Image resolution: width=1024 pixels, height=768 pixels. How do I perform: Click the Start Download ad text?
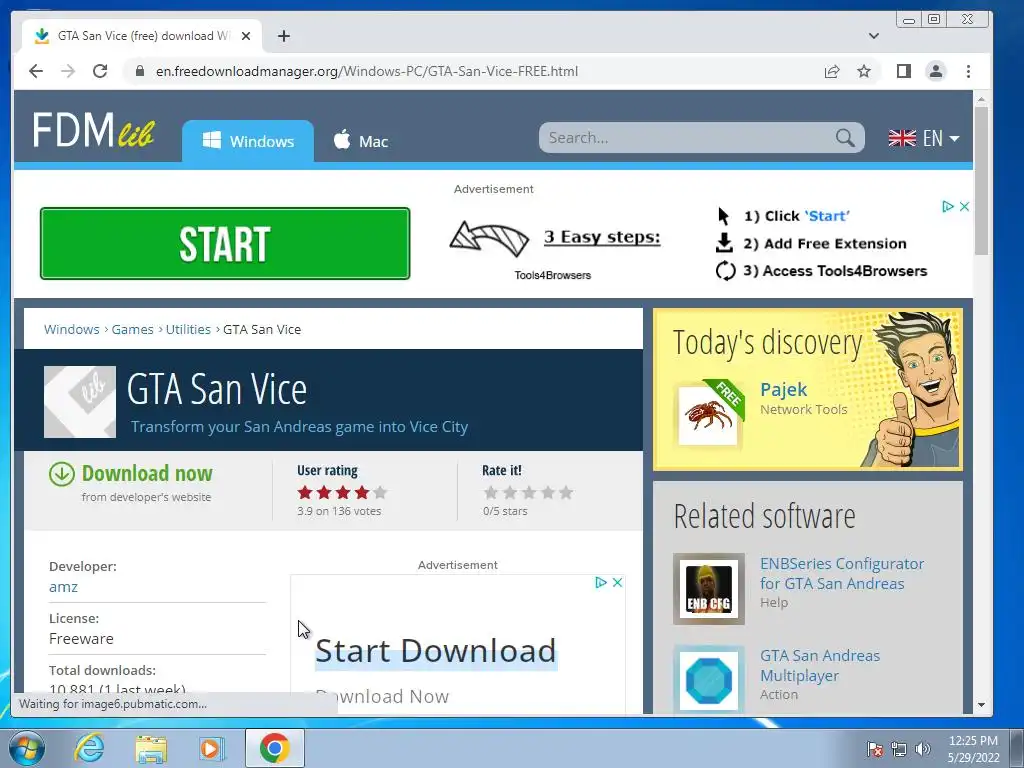[x=436, y=651]
